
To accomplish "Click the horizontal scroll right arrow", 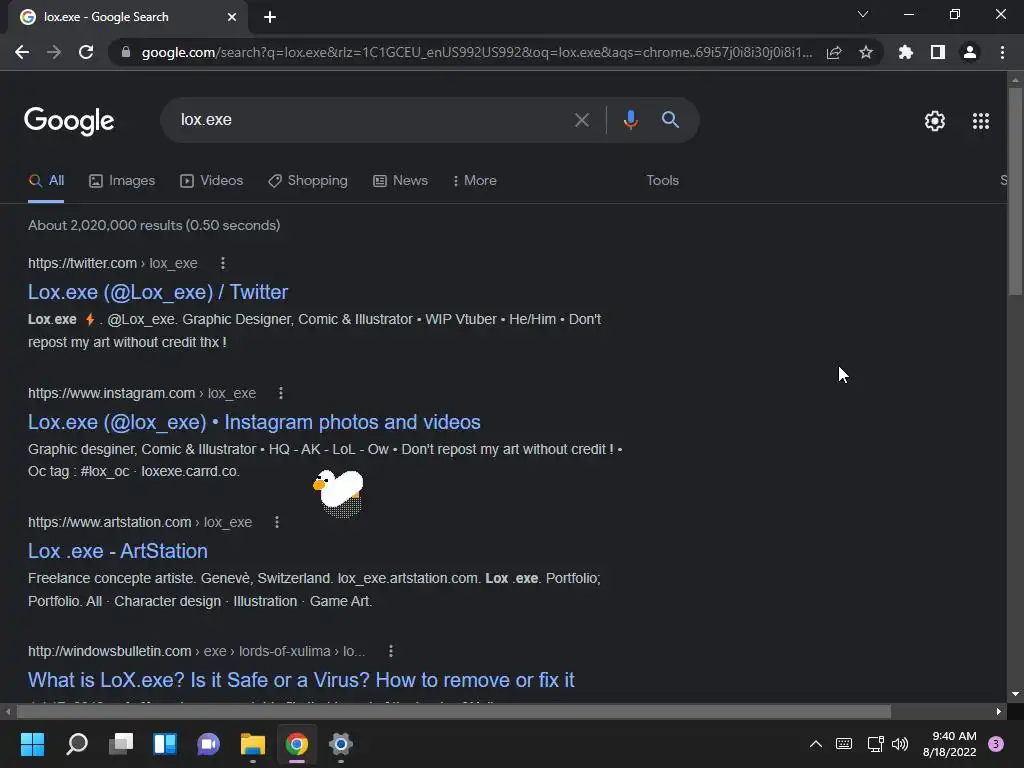I will (x=999, y=711).
